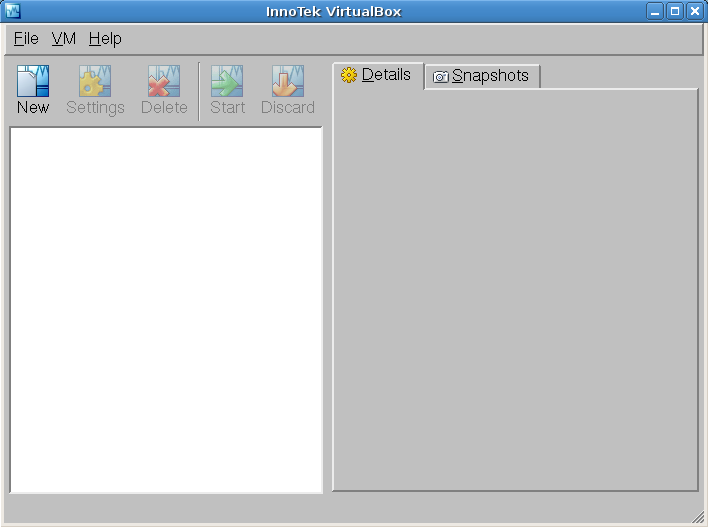Minimize the VirtualBox window
This screenshot has width=708, height=527.
pos(655,11)
